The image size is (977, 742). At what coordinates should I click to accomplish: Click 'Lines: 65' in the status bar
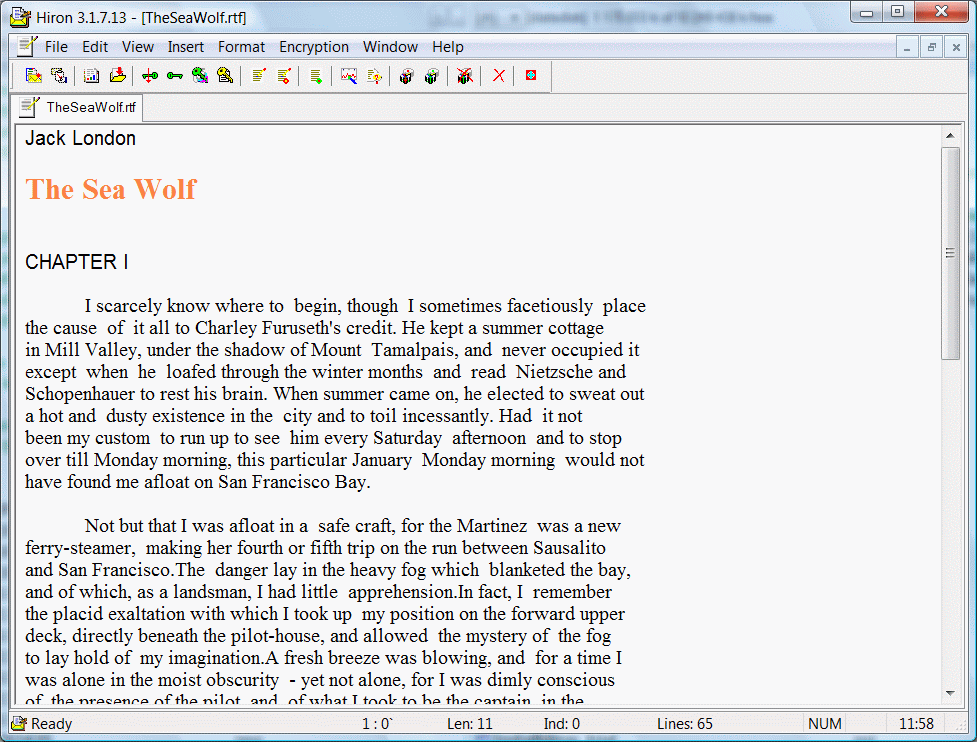tap(685, 723)
